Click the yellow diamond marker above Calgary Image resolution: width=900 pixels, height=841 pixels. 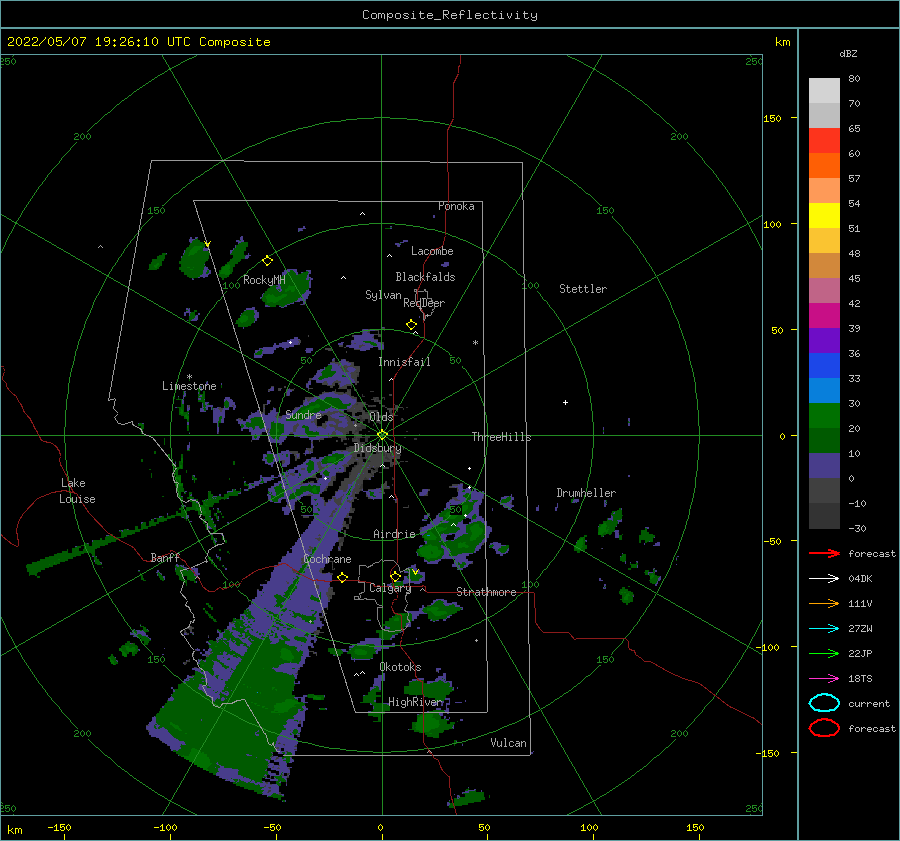(x=395, y=576)
